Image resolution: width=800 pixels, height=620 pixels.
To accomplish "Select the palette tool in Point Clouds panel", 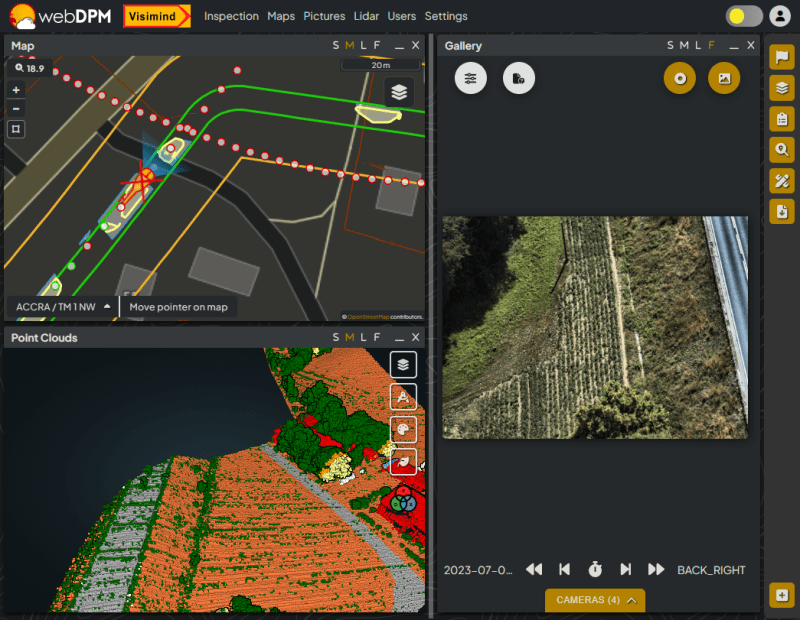I will point(402,428).
